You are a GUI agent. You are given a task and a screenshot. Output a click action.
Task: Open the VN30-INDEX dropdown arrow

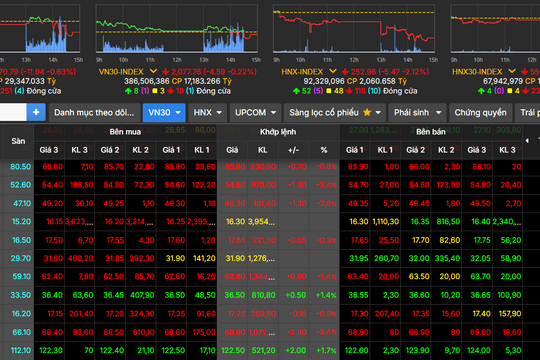(x=153, y=71)
